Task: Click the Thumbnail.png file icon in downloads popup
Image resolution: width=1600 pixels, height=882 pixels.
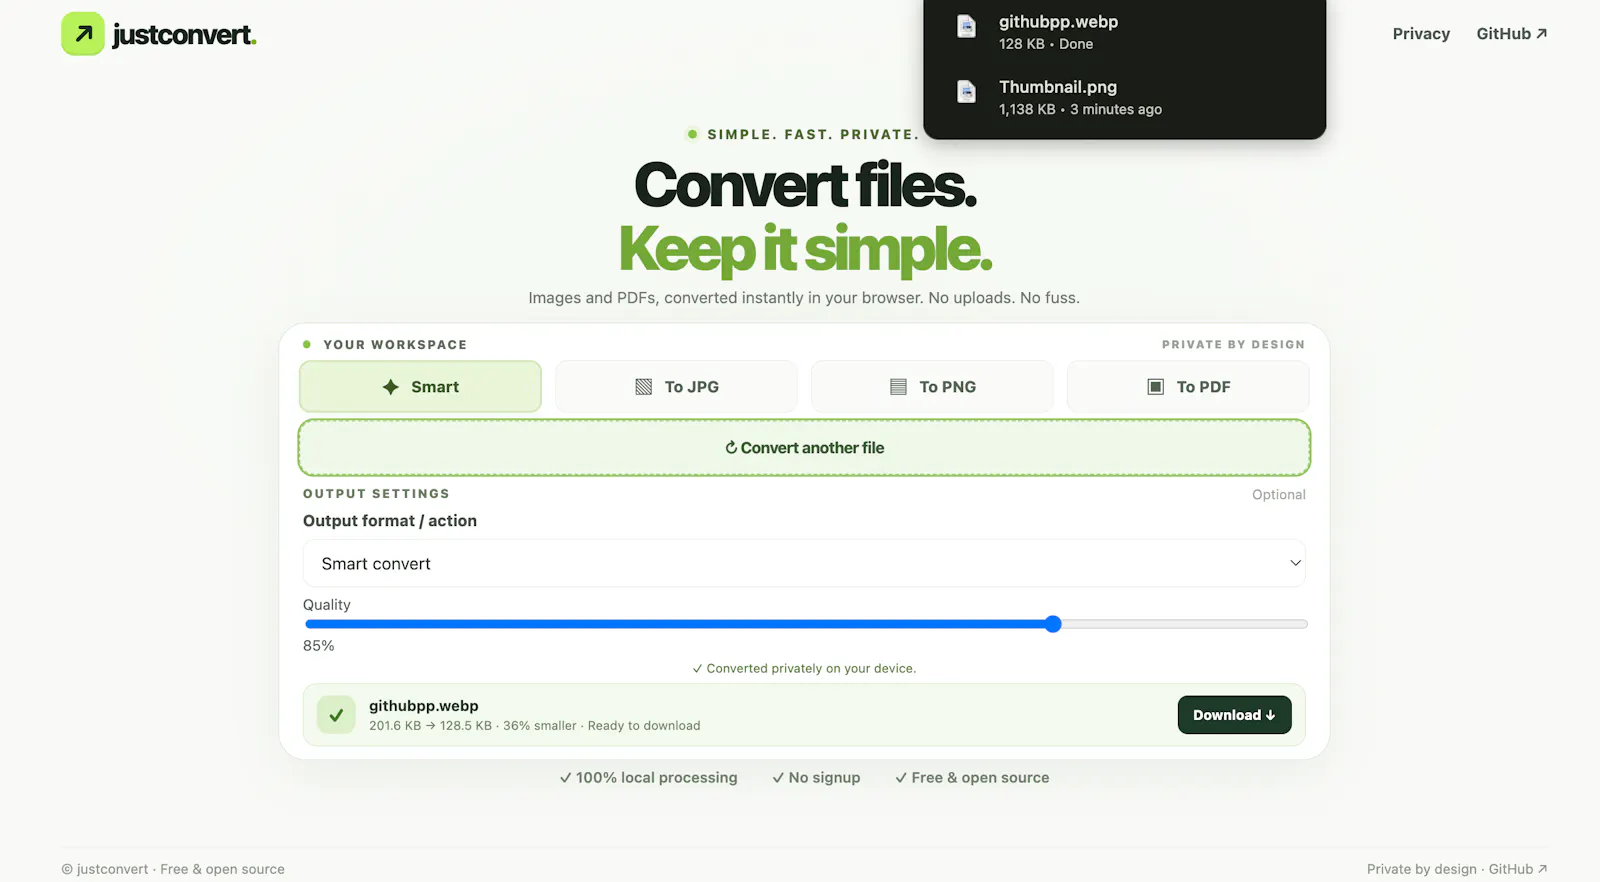Action: tap(966, 92)
